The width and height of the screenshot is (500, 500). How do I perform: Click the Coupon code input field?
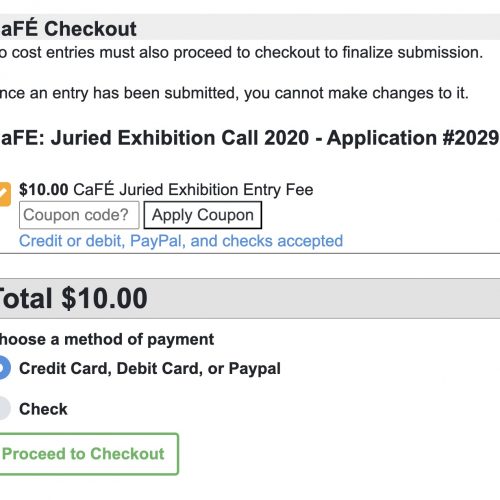[x=79, y=215]
